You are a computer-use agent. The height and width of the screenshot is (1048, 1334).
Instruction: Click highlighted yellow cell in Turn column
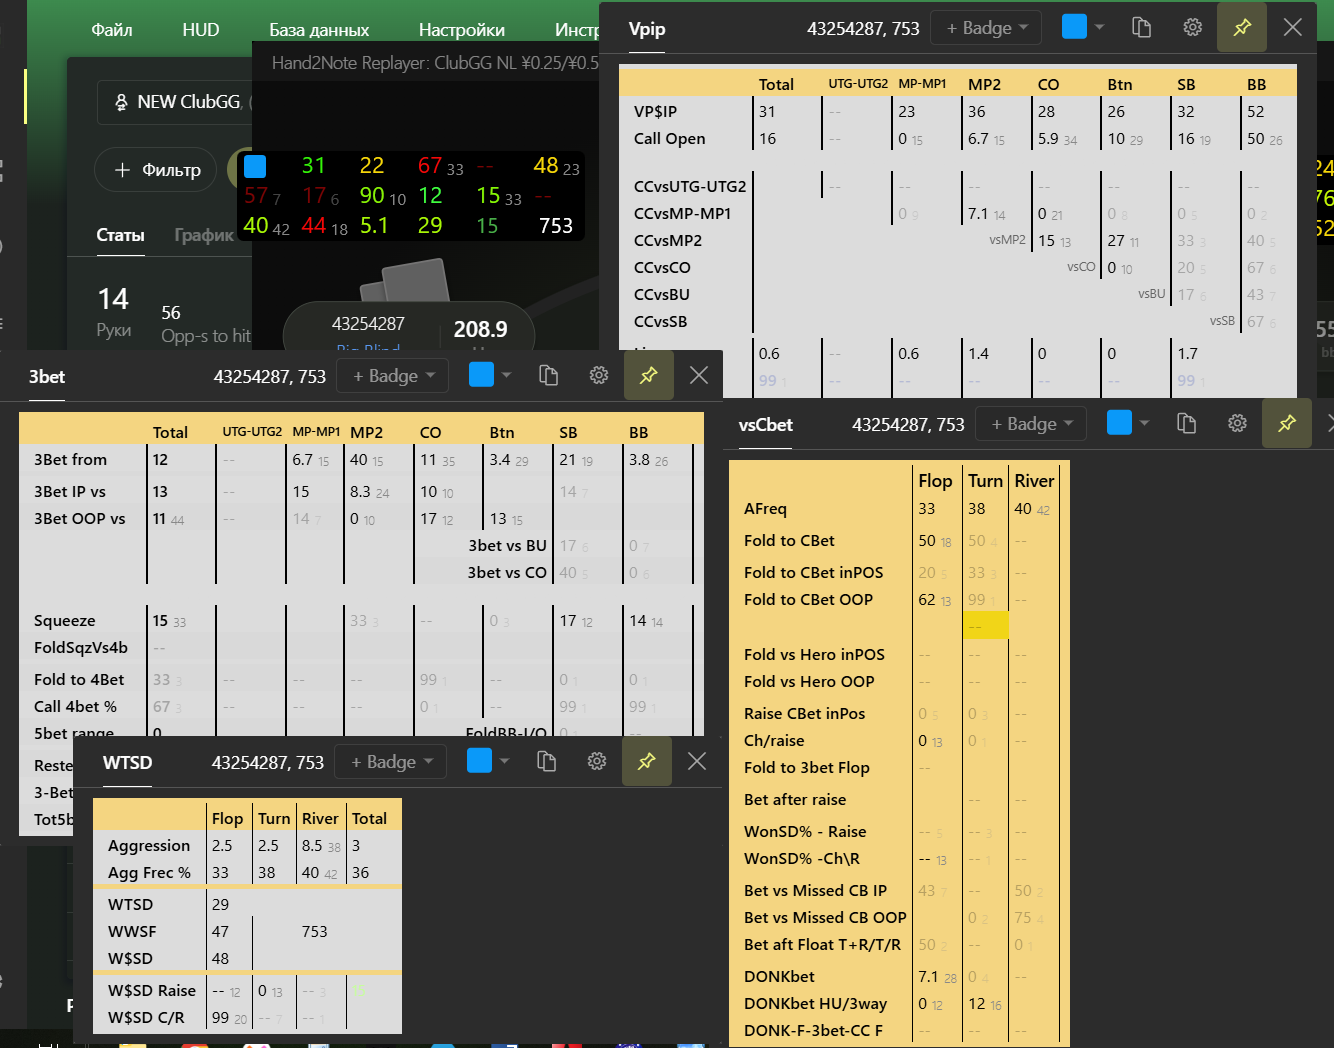click(986, 626)
